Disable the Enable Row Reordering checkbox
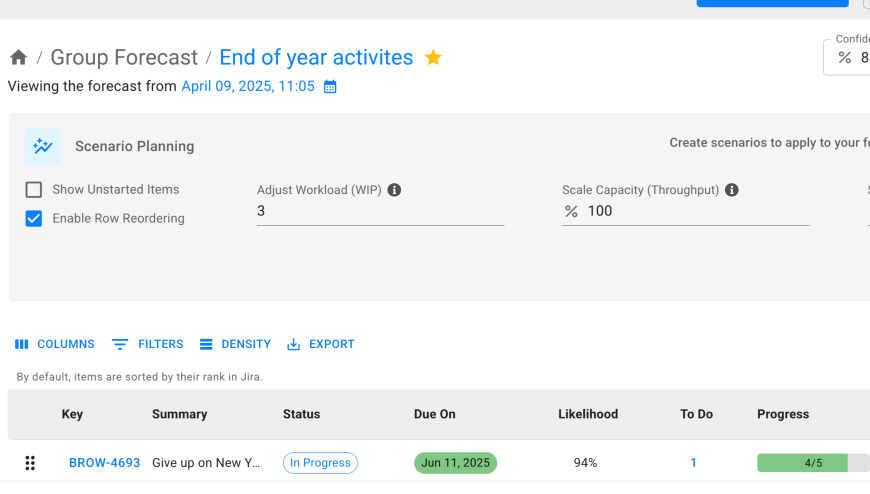870x494 pixels. 34,219
